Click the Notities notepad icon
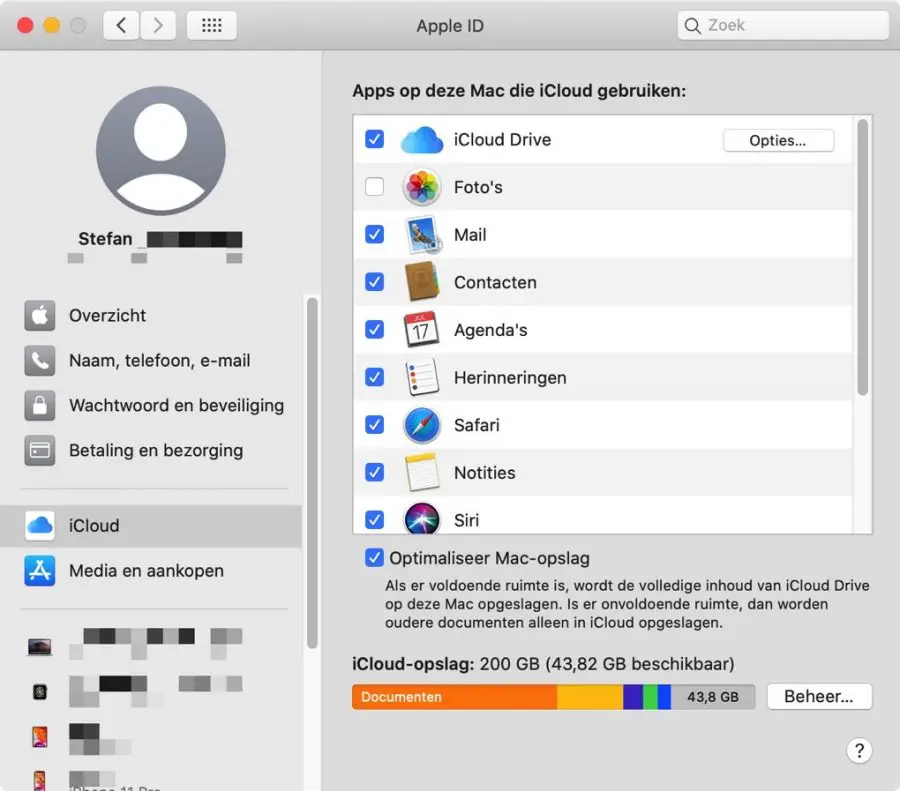Viewport: 900px width, 791px height. click(x=422, y=472)
